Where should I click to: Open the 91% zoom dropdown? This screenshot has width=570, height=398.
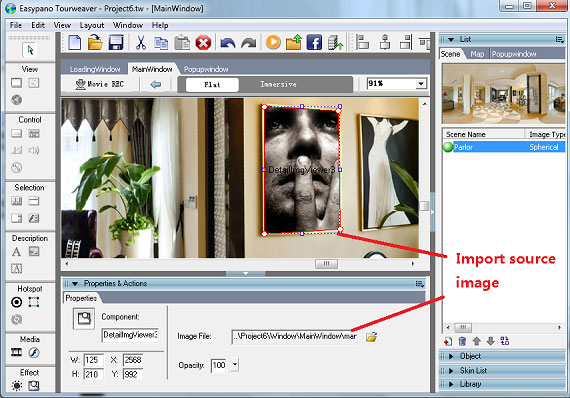pyautogui.click(x=421, y=84)
